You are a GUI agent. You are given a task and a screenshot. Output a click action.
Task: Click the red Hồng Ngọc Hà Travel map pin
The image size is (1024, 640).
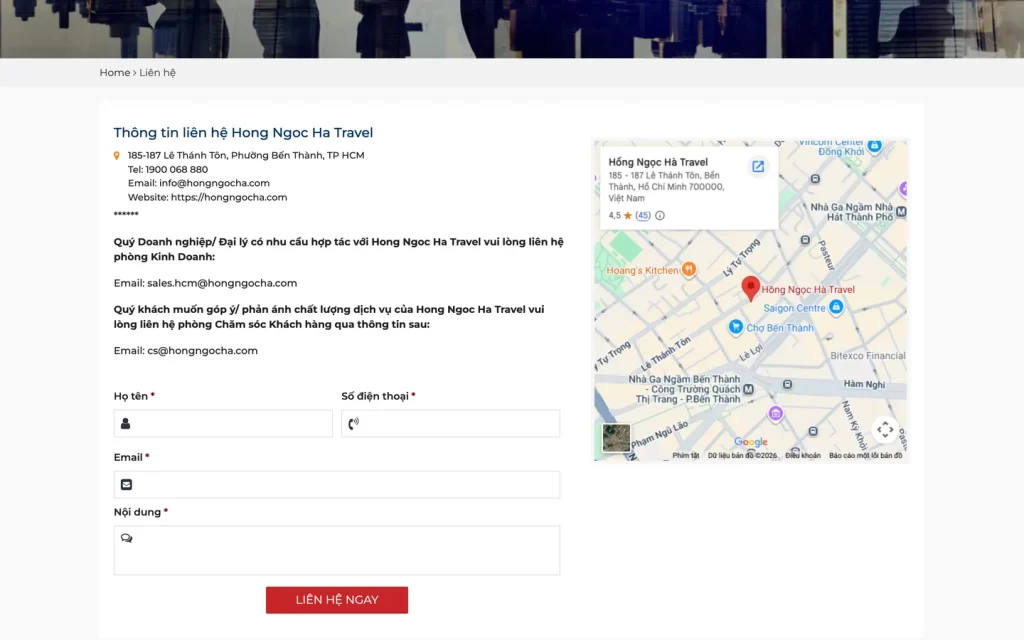tap(750, 288)
